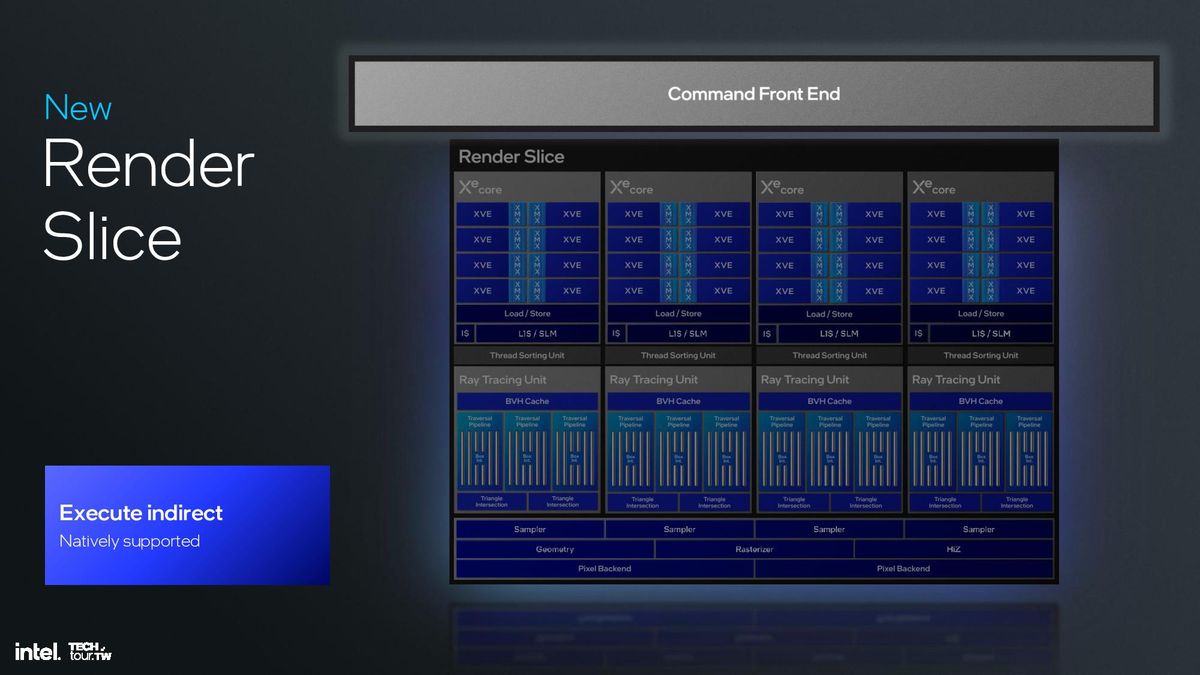Click the Execute indirect blue box
1200x675 pixels.
[x=187, y=525]
